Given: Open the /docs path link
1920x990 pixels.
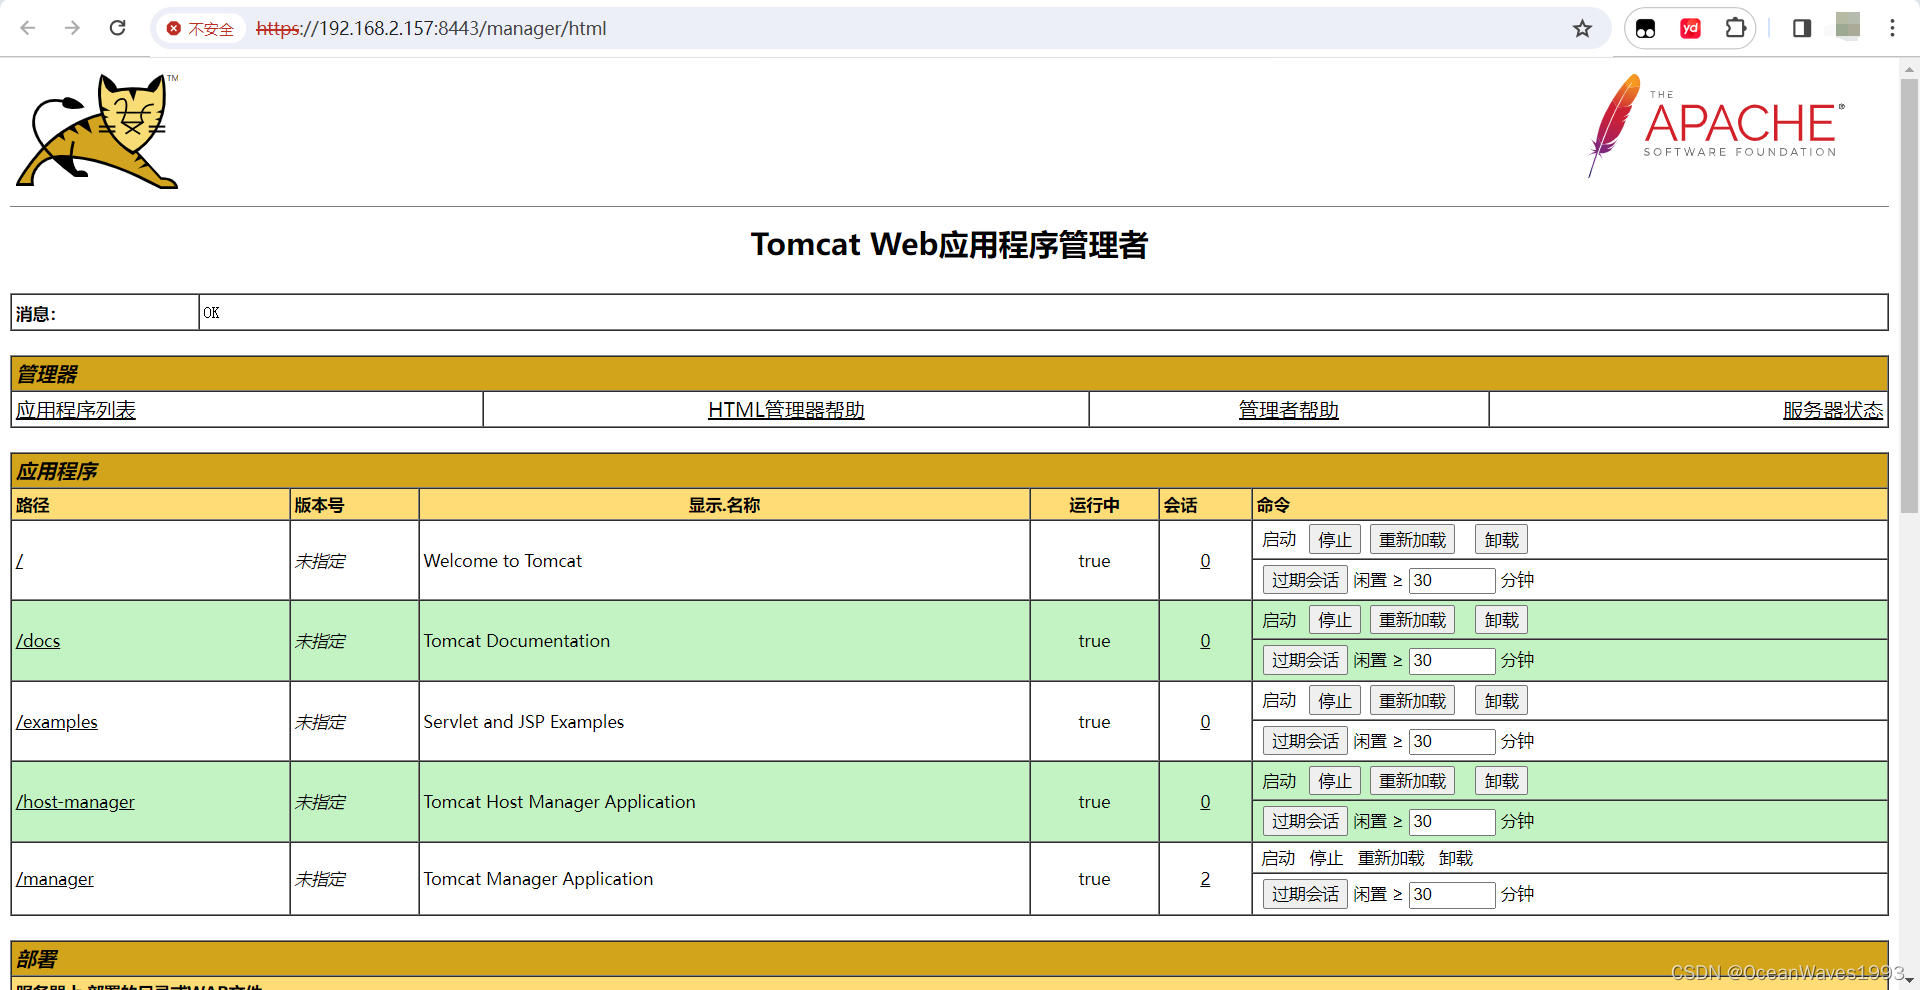Looking at the screenshot, I should [x=38, y=641].
